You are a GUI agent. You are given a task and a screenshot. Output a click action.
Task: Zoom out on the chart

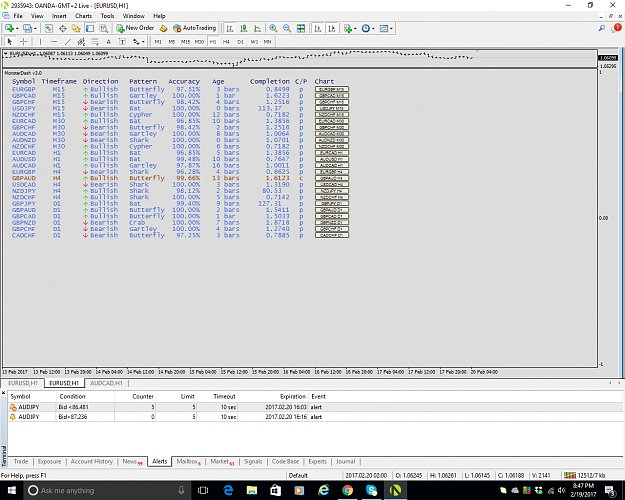click(287, 28)
